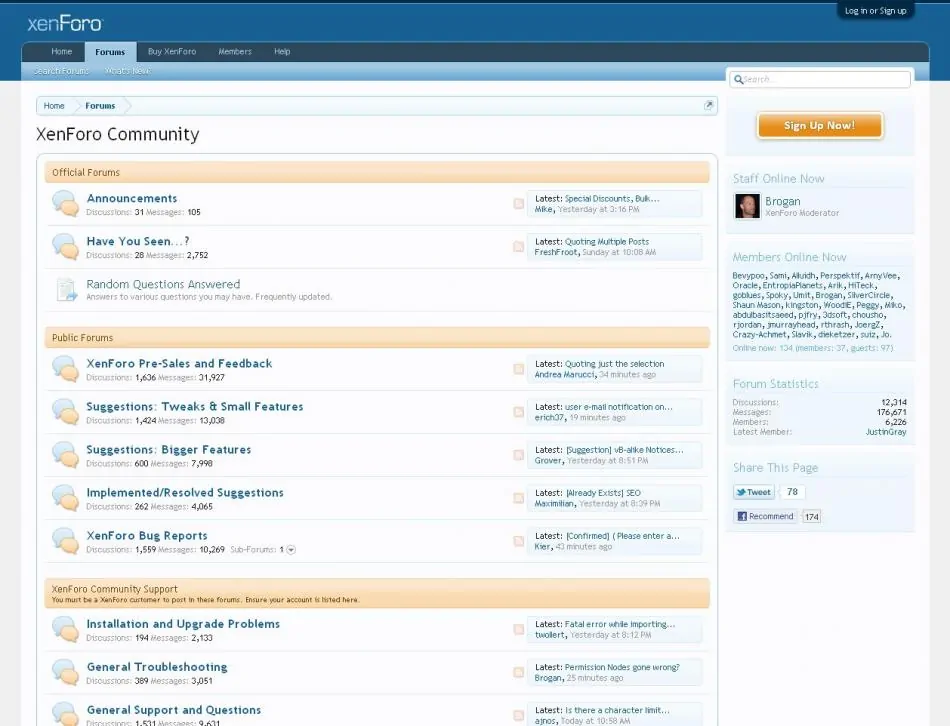
Task: Open the Help tab
Action: click(282, 52)
